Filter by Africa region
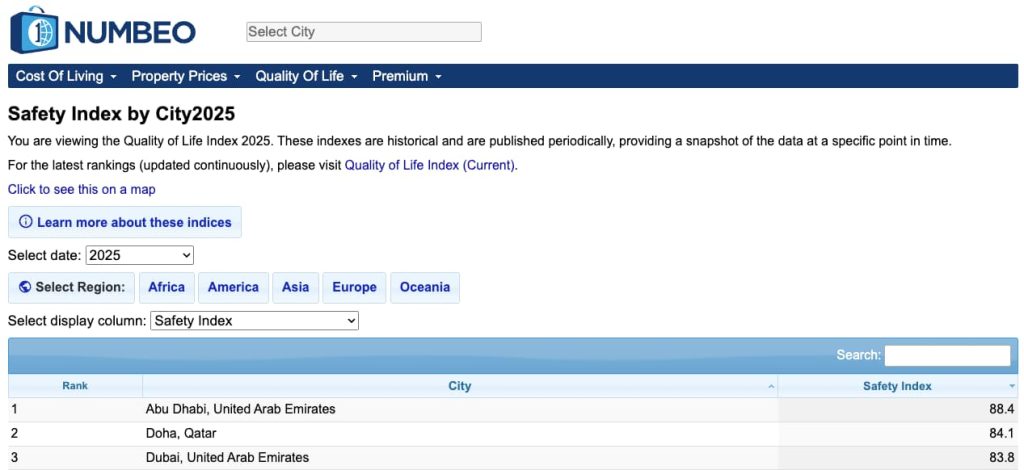This screenshot has width=1024, height=470. 166,287
